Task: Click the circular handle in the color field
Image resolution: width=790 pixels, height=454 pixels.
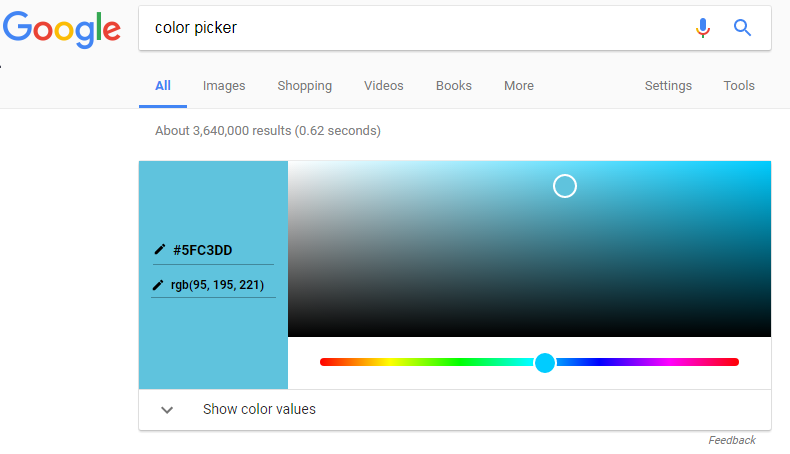Action: pyautogui.click(x=565, y=186)
